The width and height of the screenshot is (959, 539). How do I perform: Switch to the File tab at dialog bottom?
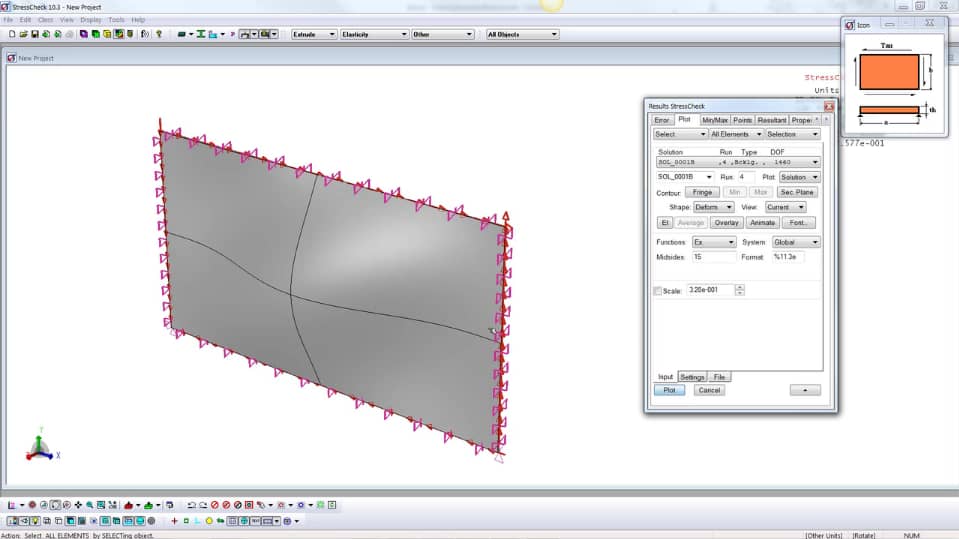[x=719, y=377]
